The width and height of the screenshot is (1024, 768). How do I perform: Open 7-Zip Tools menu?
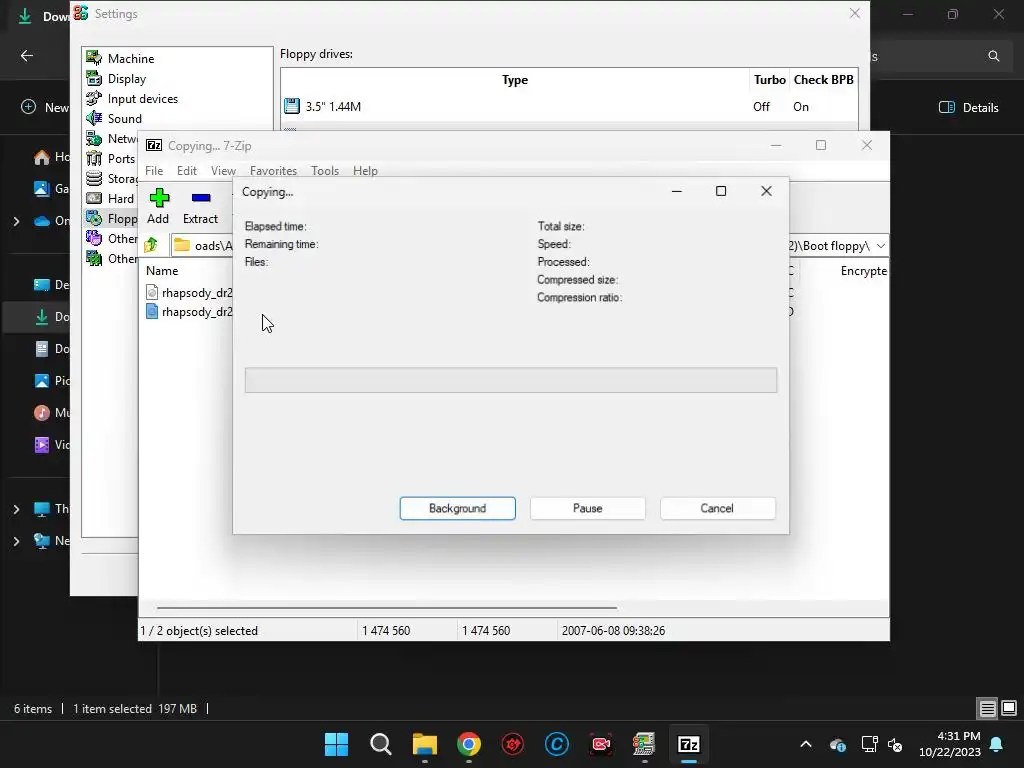click(325, 171)
